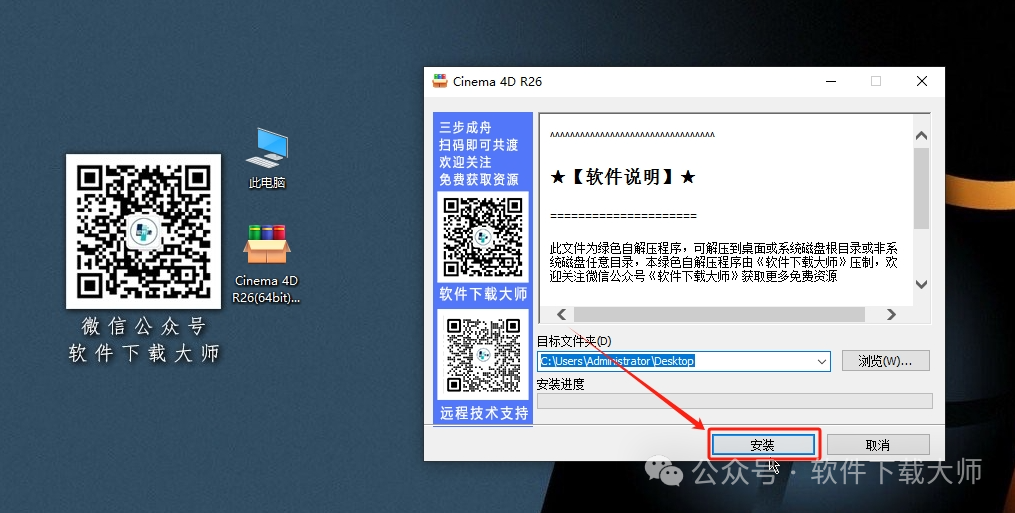The image size is (1015, 513).
Task: Click the 安装进度 progress bar
Action: pos(734,401)
